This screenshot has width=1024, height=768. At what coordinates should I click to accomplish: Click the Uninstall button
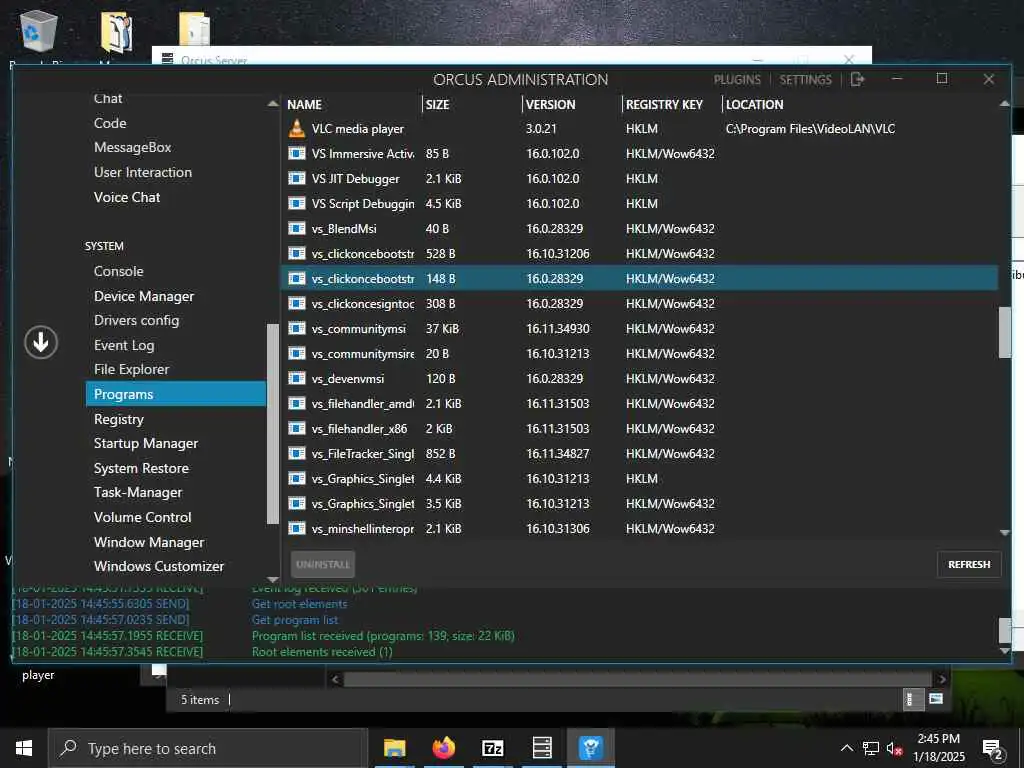point(323,564)
